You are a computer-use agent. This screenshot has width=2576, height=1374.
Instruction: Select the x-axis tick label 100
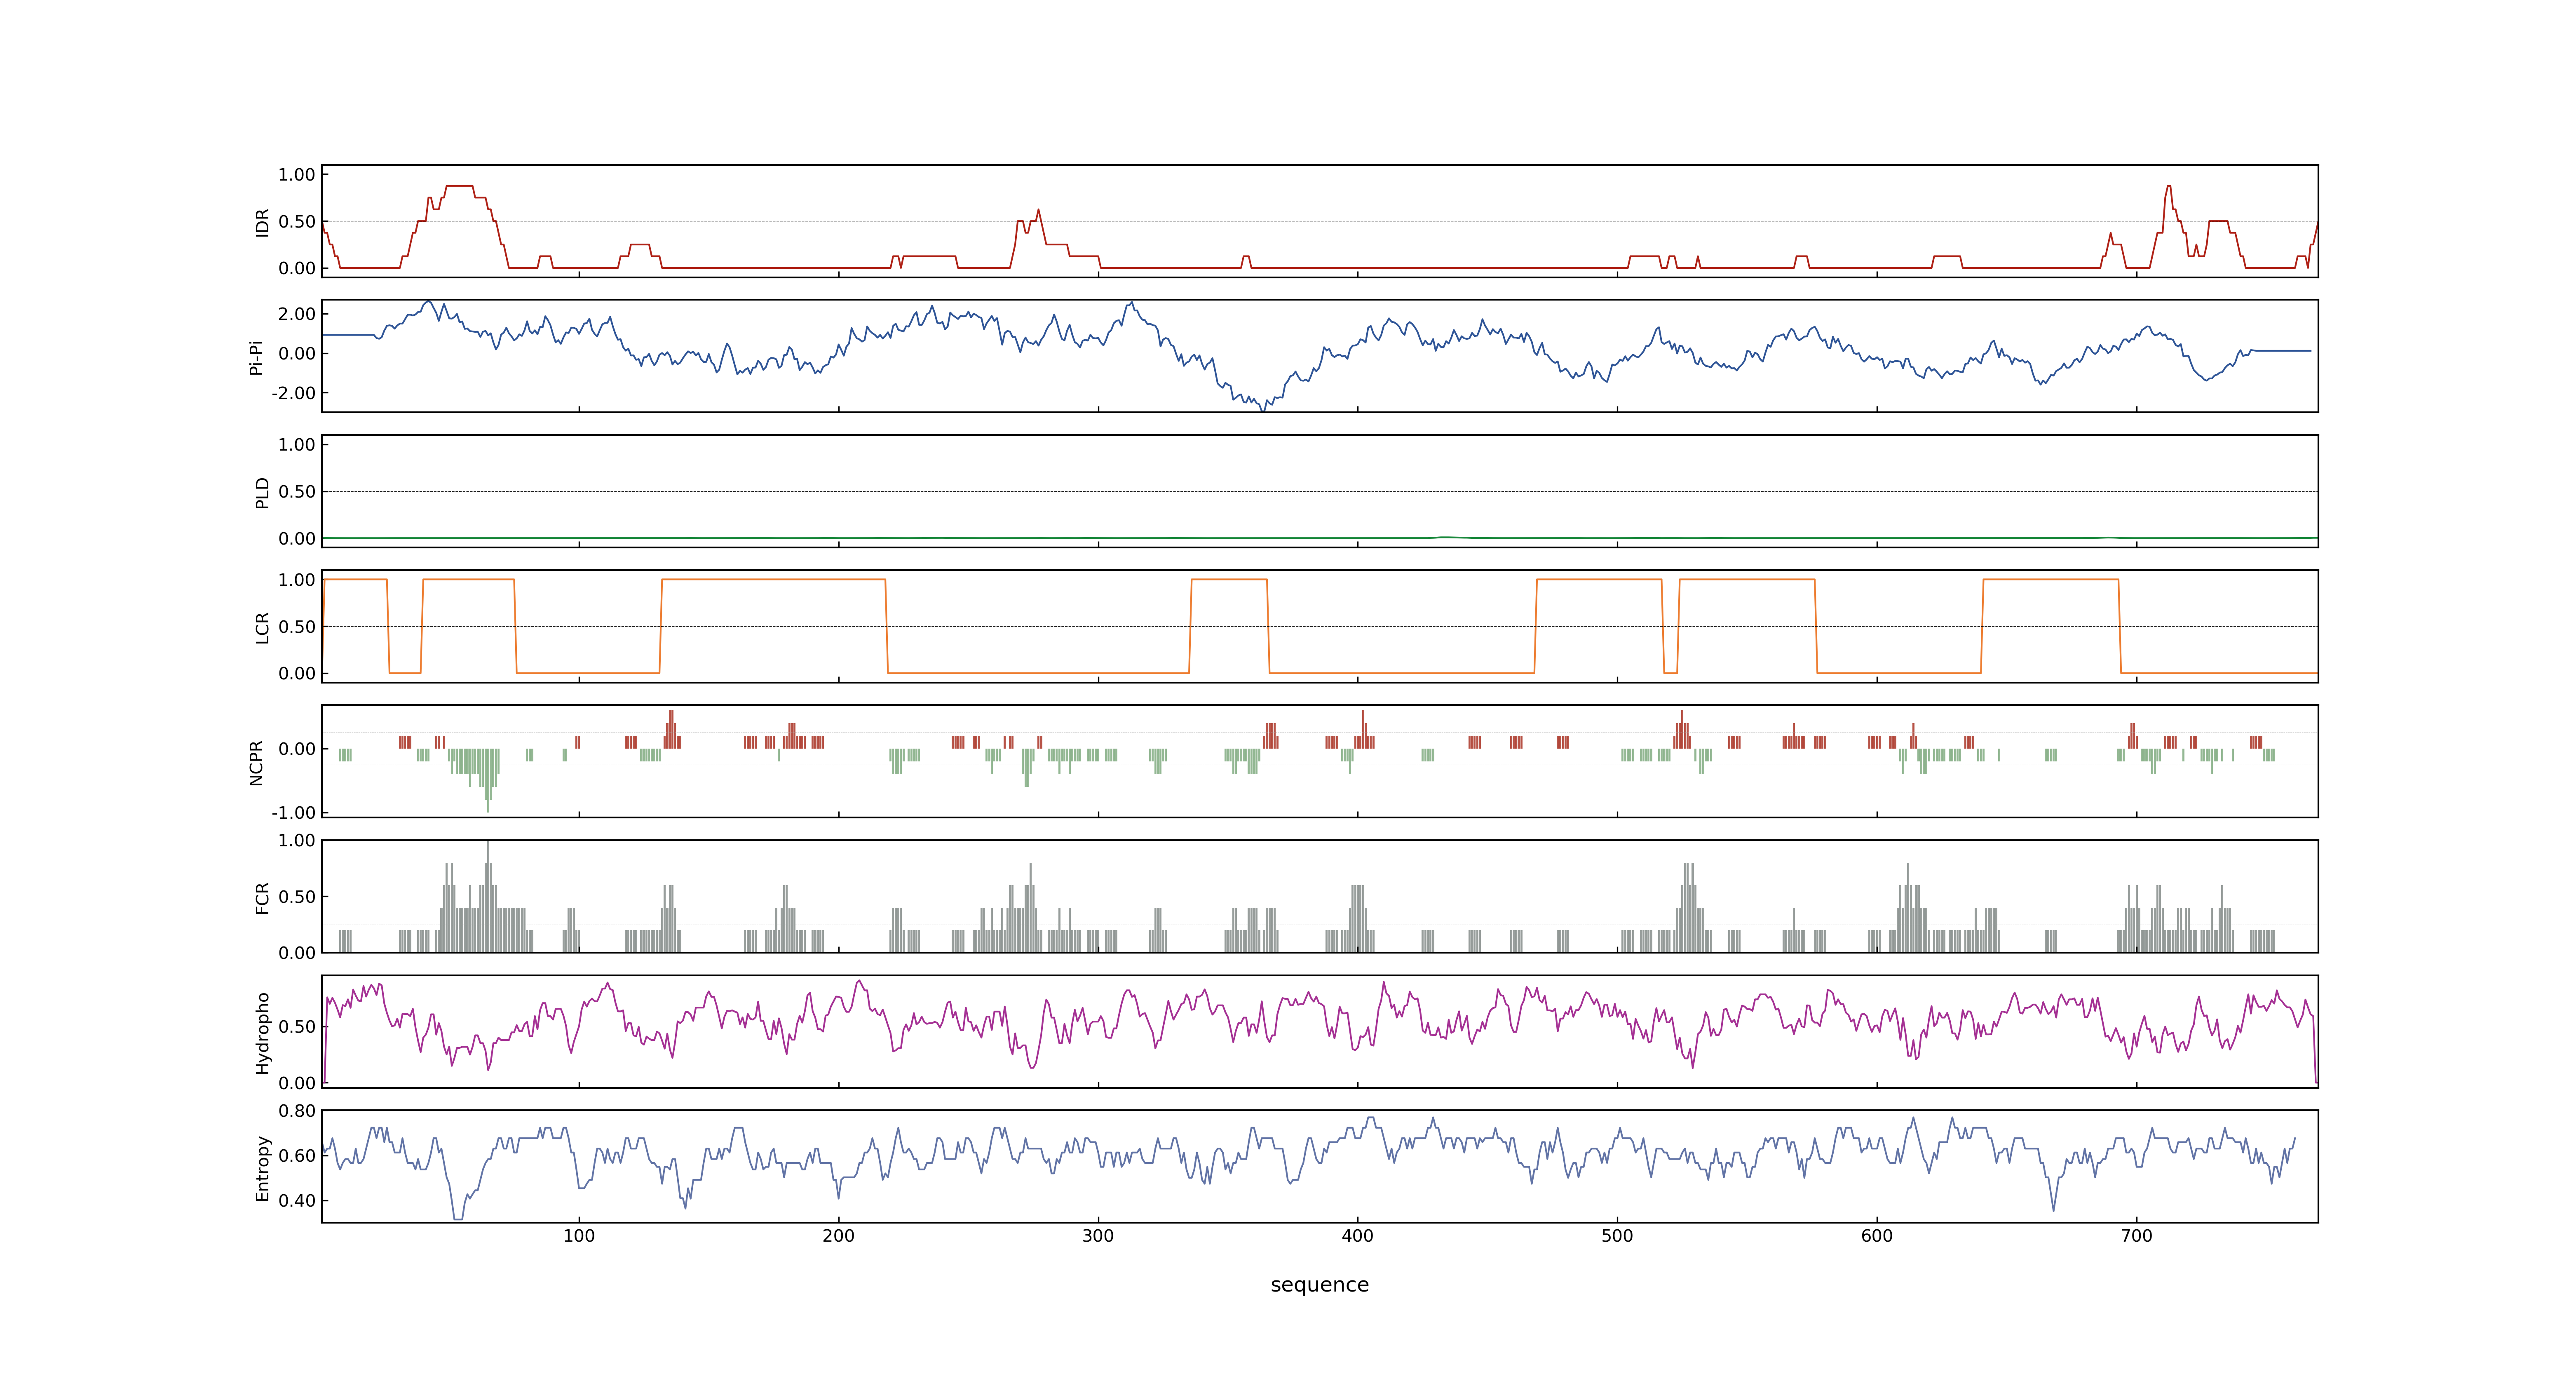tap(579, 1236)
